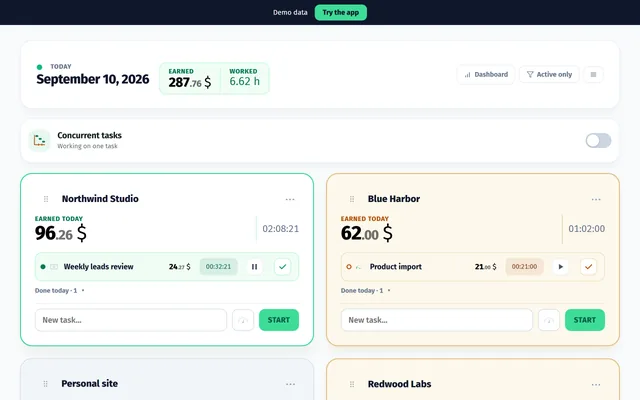Open the hamburger menu in the header

click(593, 75)
